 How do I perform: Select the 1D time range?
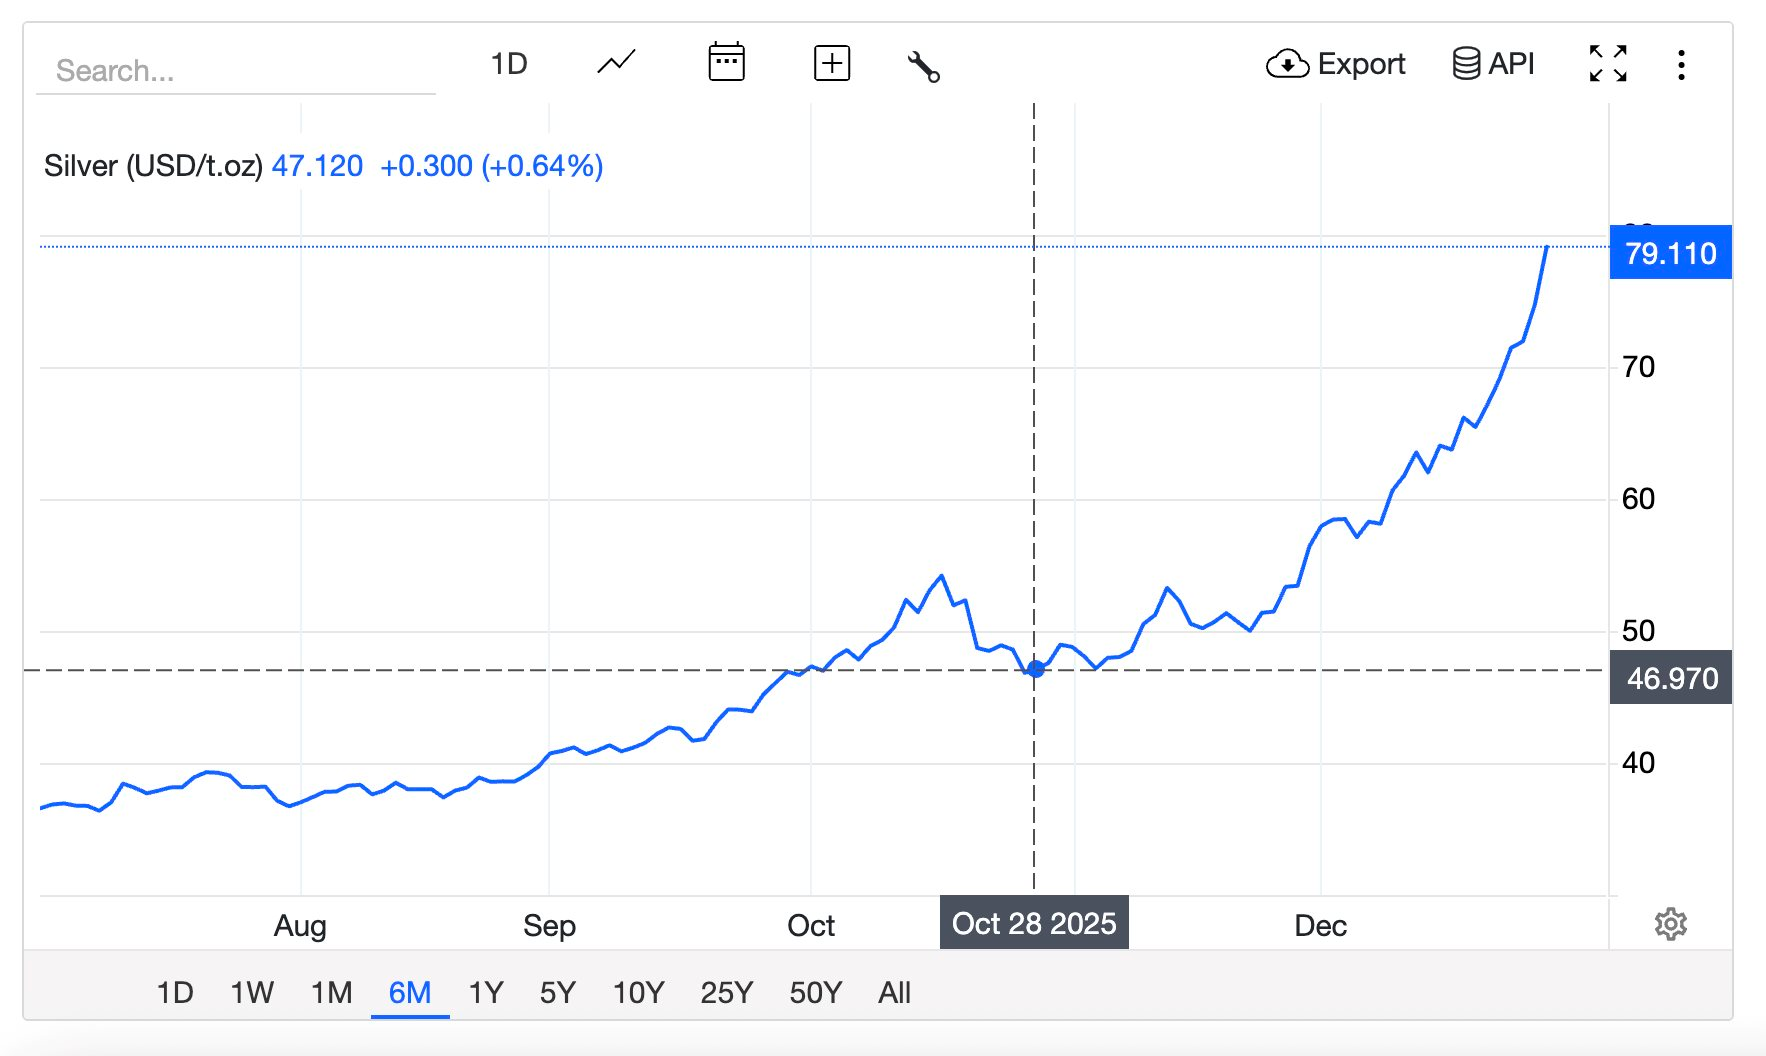[175, 993]
